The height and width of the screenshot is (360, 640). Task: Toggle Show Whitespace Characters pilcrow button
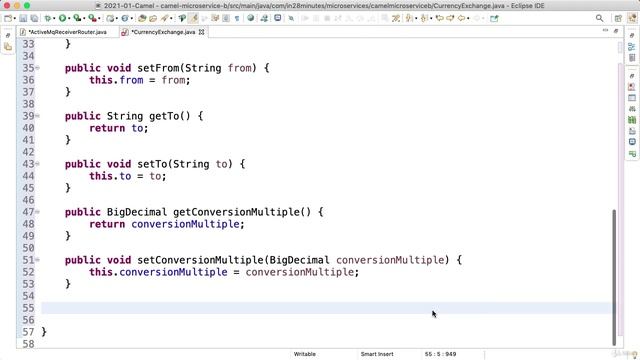click(237, 18)
